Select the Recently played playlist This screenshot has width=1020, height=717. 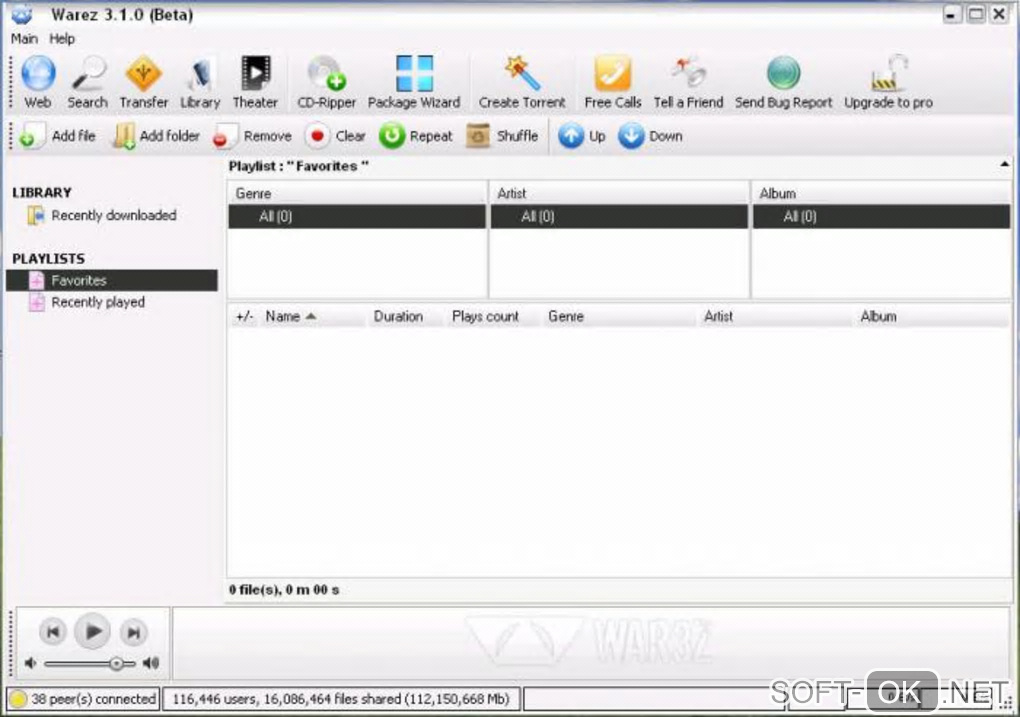coord(87,303)
